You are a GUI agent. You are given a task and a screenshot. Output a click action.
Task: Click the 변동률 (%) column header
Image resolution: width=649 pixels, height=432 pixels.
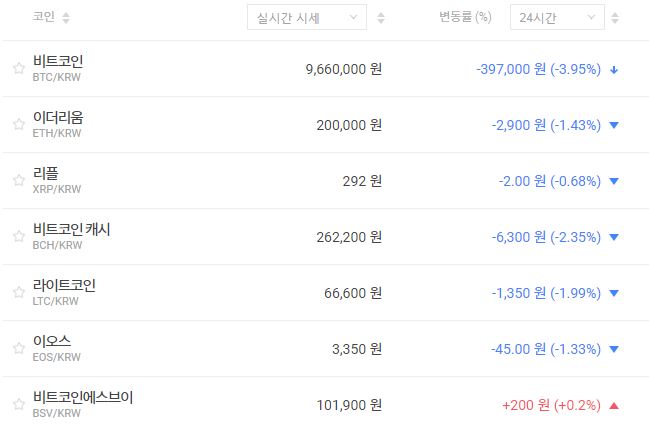465,18
